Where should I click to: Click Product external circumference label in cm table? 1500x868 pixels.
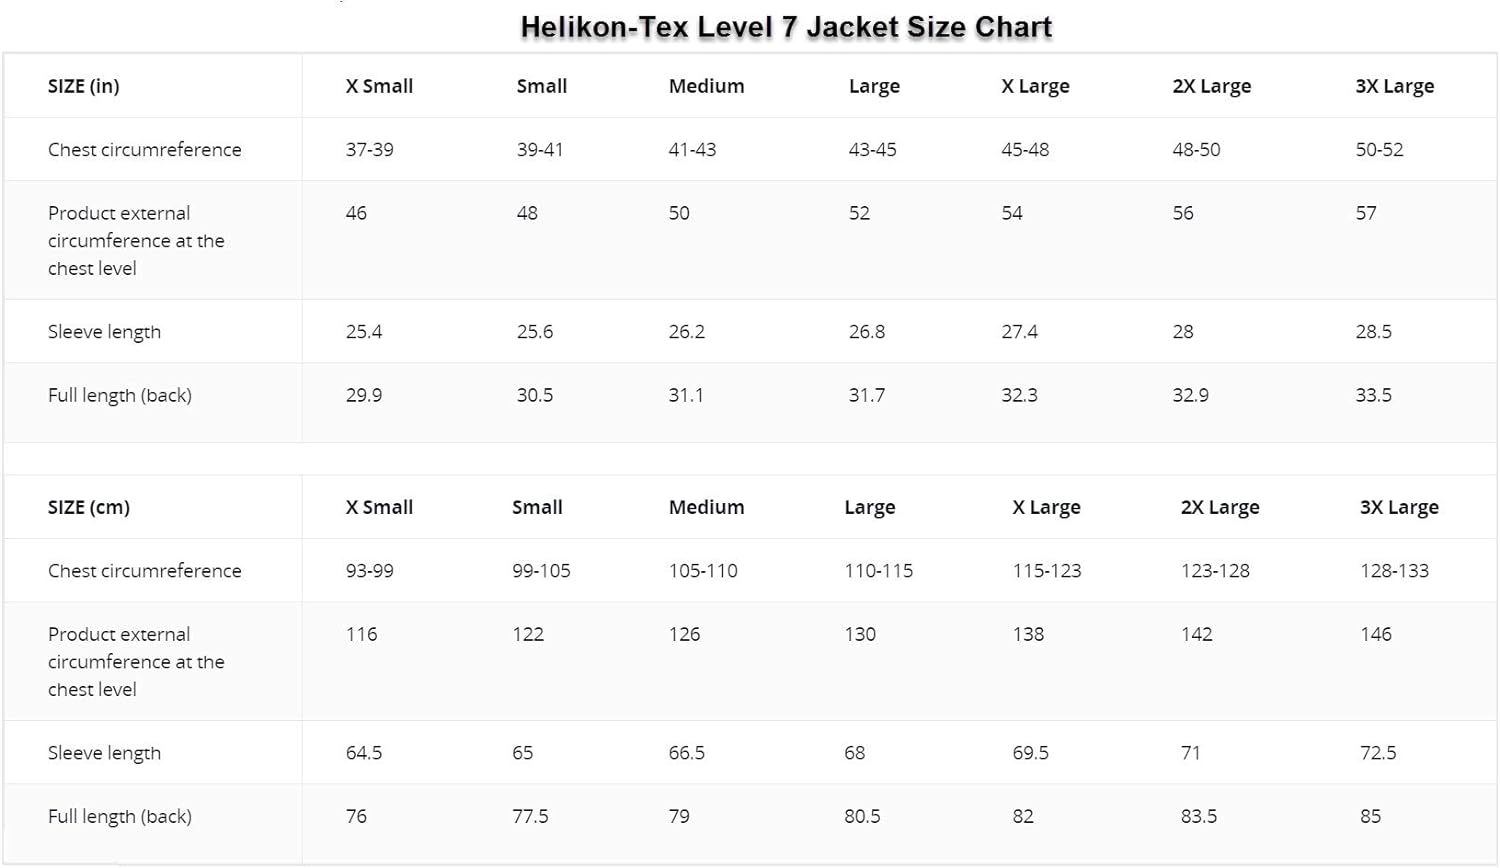point(136,661)
